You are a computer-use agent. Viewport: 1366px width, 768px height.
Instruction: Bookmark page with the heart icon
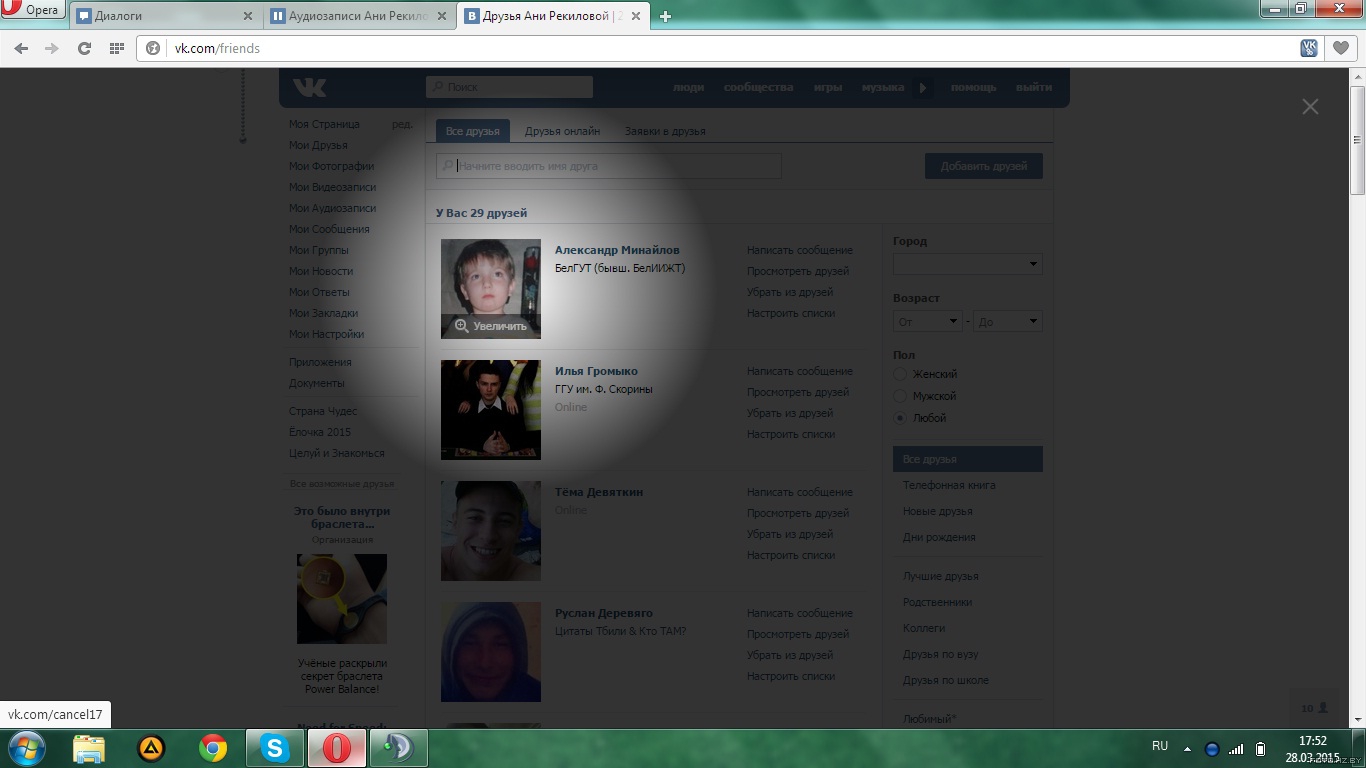point(1341,48)
